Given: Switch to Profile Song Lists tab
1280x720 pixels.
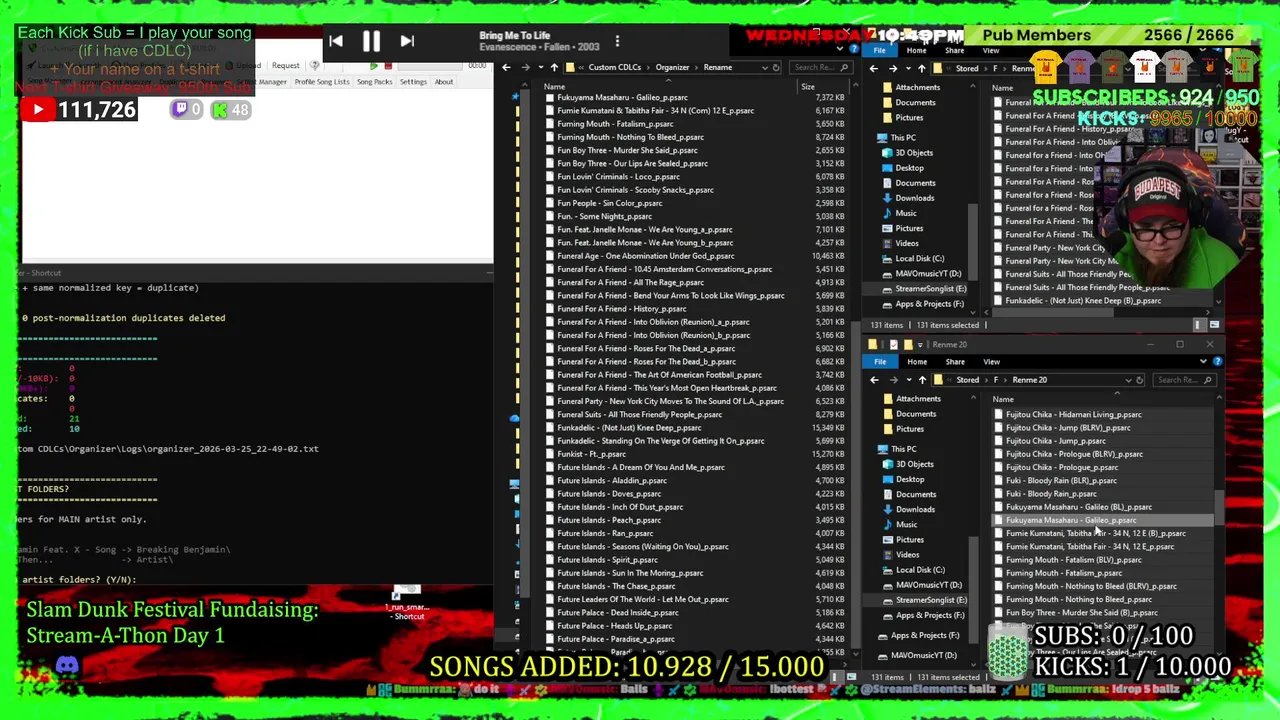Looking at the screenshot, I should [322, 82].
